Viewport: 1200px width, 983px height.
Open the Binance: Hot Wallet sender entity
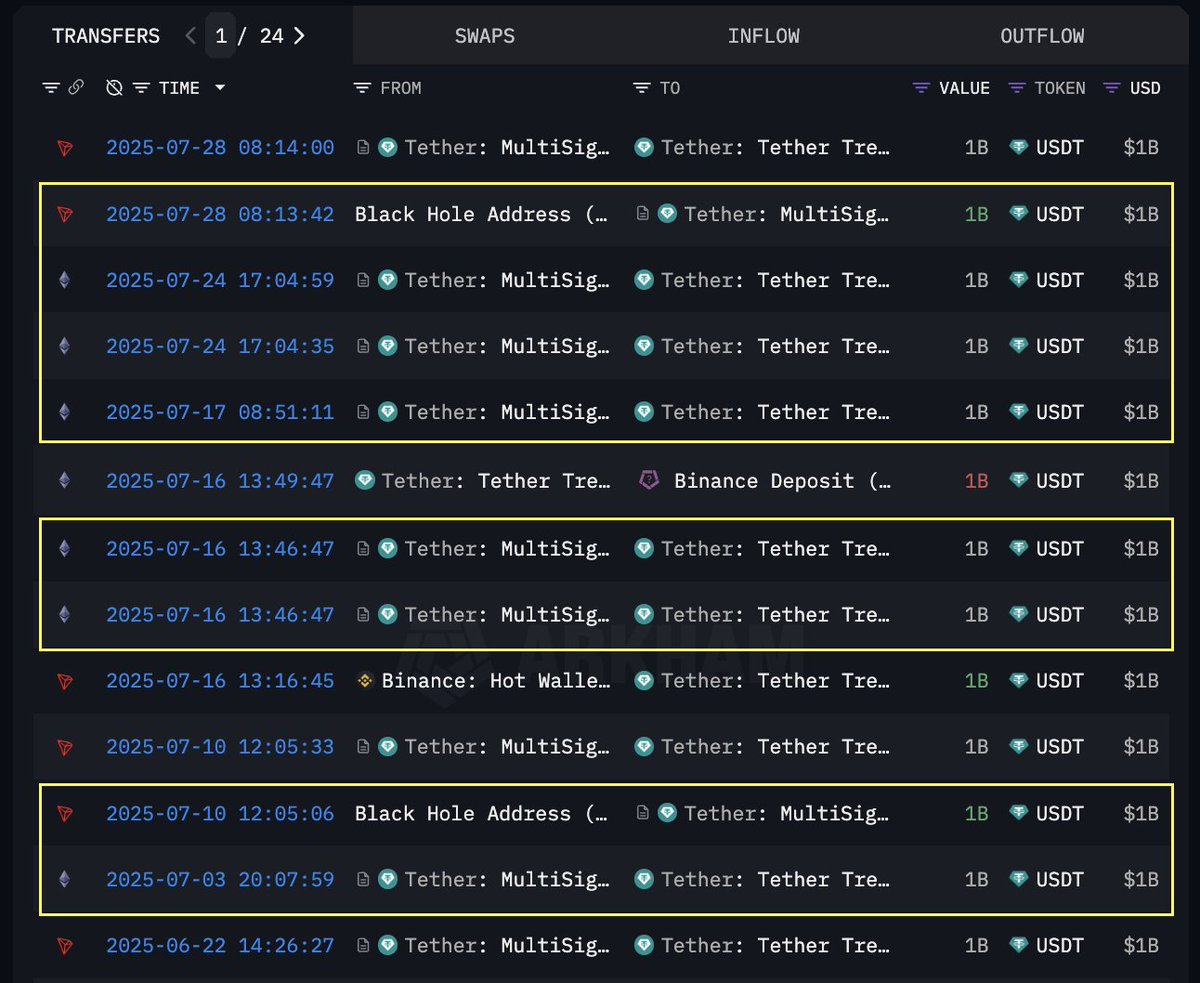click(x=496, y=681)
